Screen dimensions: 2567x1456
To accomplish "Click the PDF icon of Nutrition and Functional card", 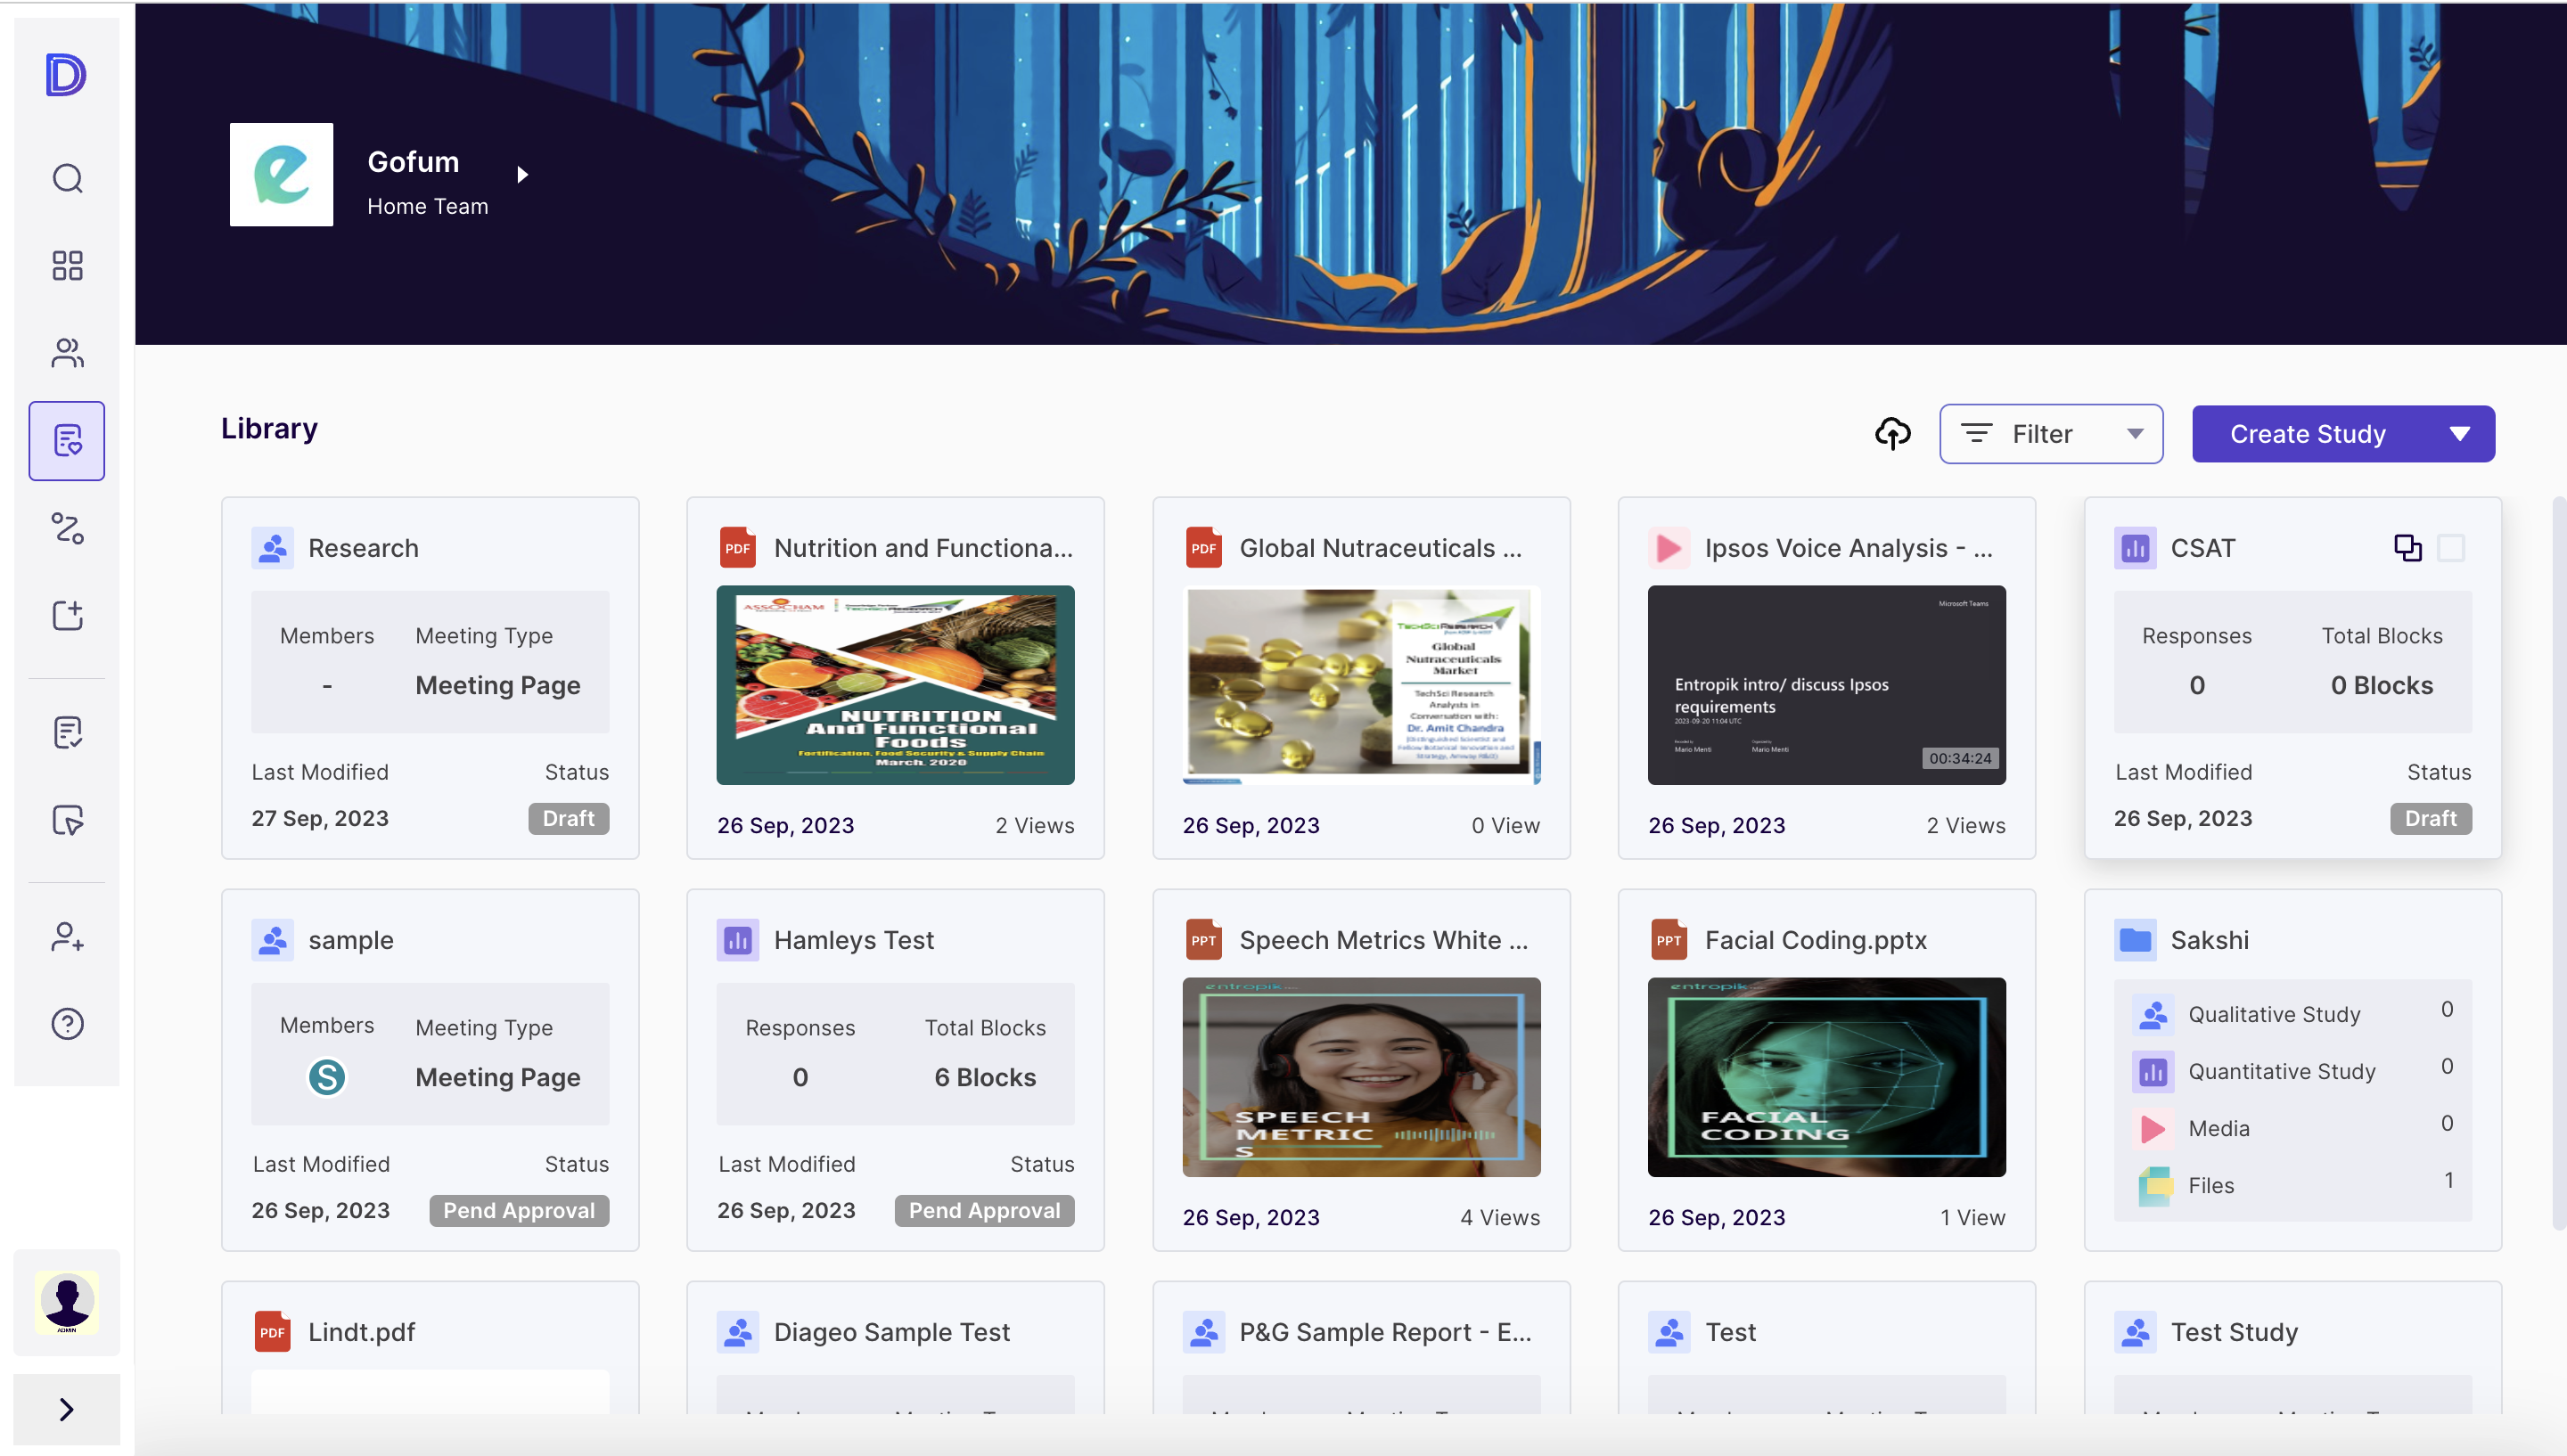I will pyautogui.click(x=737, y=547).
